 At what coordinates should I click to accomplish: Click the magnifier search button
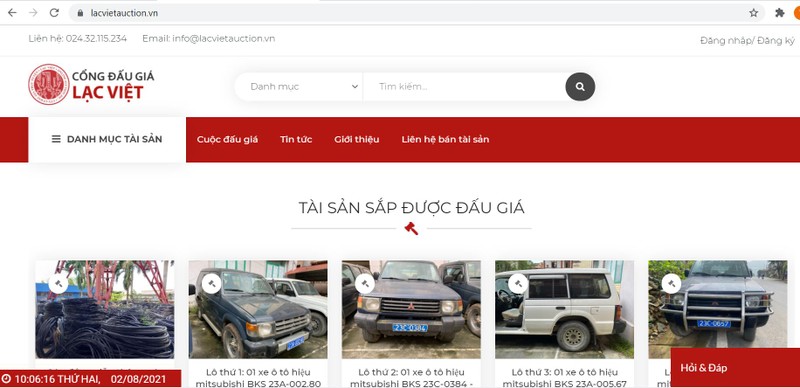point(580,87)
